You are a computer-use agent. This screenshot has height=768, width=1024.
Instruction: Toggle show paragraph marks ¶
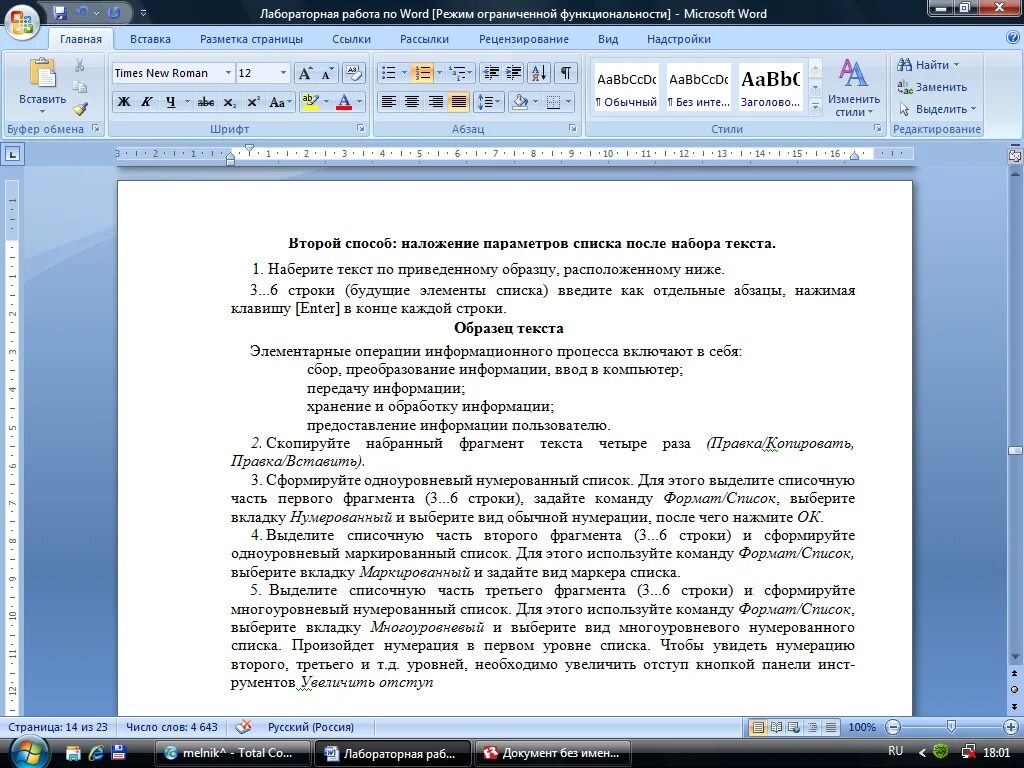pyautogui.click(x=566, y=73)
